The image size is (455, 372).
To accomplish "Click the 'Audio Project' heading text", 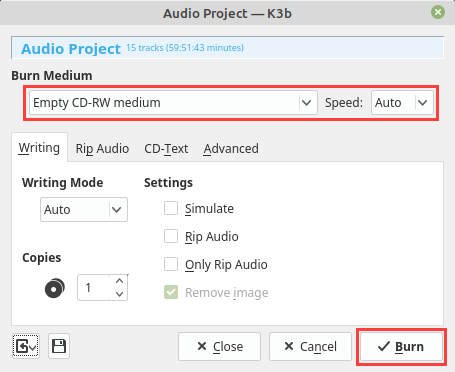I will [71, 49].
